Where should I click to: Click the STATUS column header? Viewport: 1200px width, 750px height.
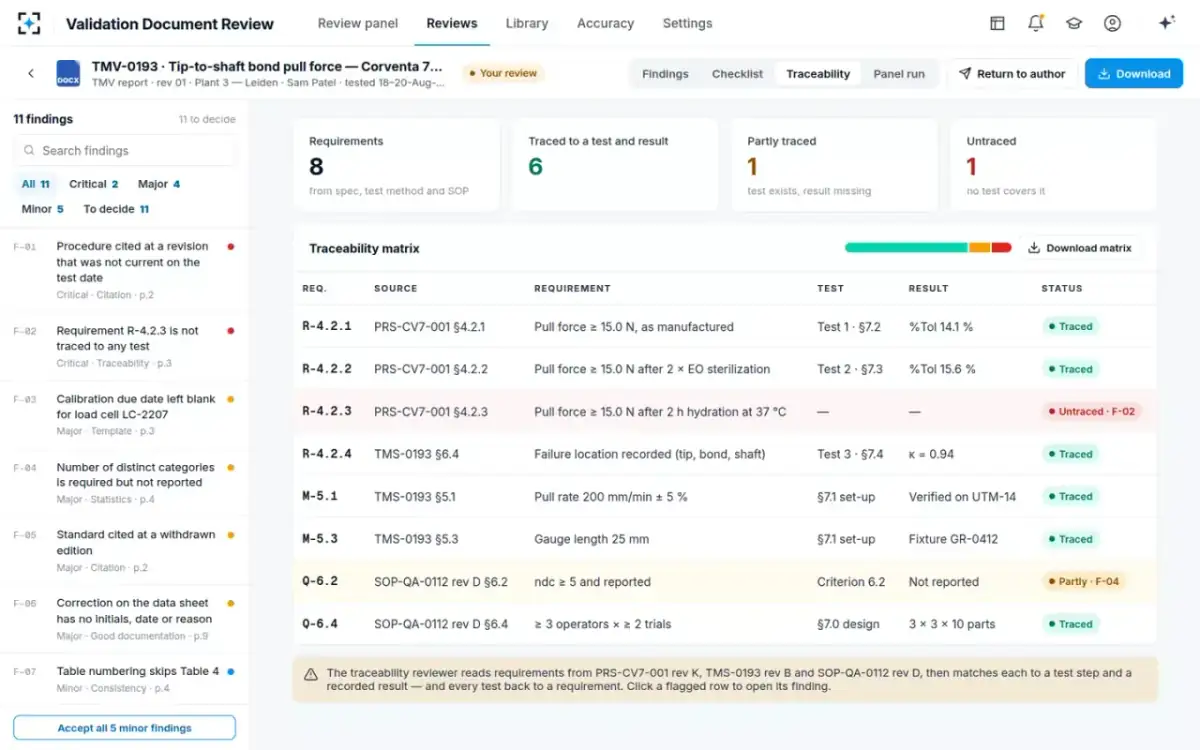click(1062, 288)
